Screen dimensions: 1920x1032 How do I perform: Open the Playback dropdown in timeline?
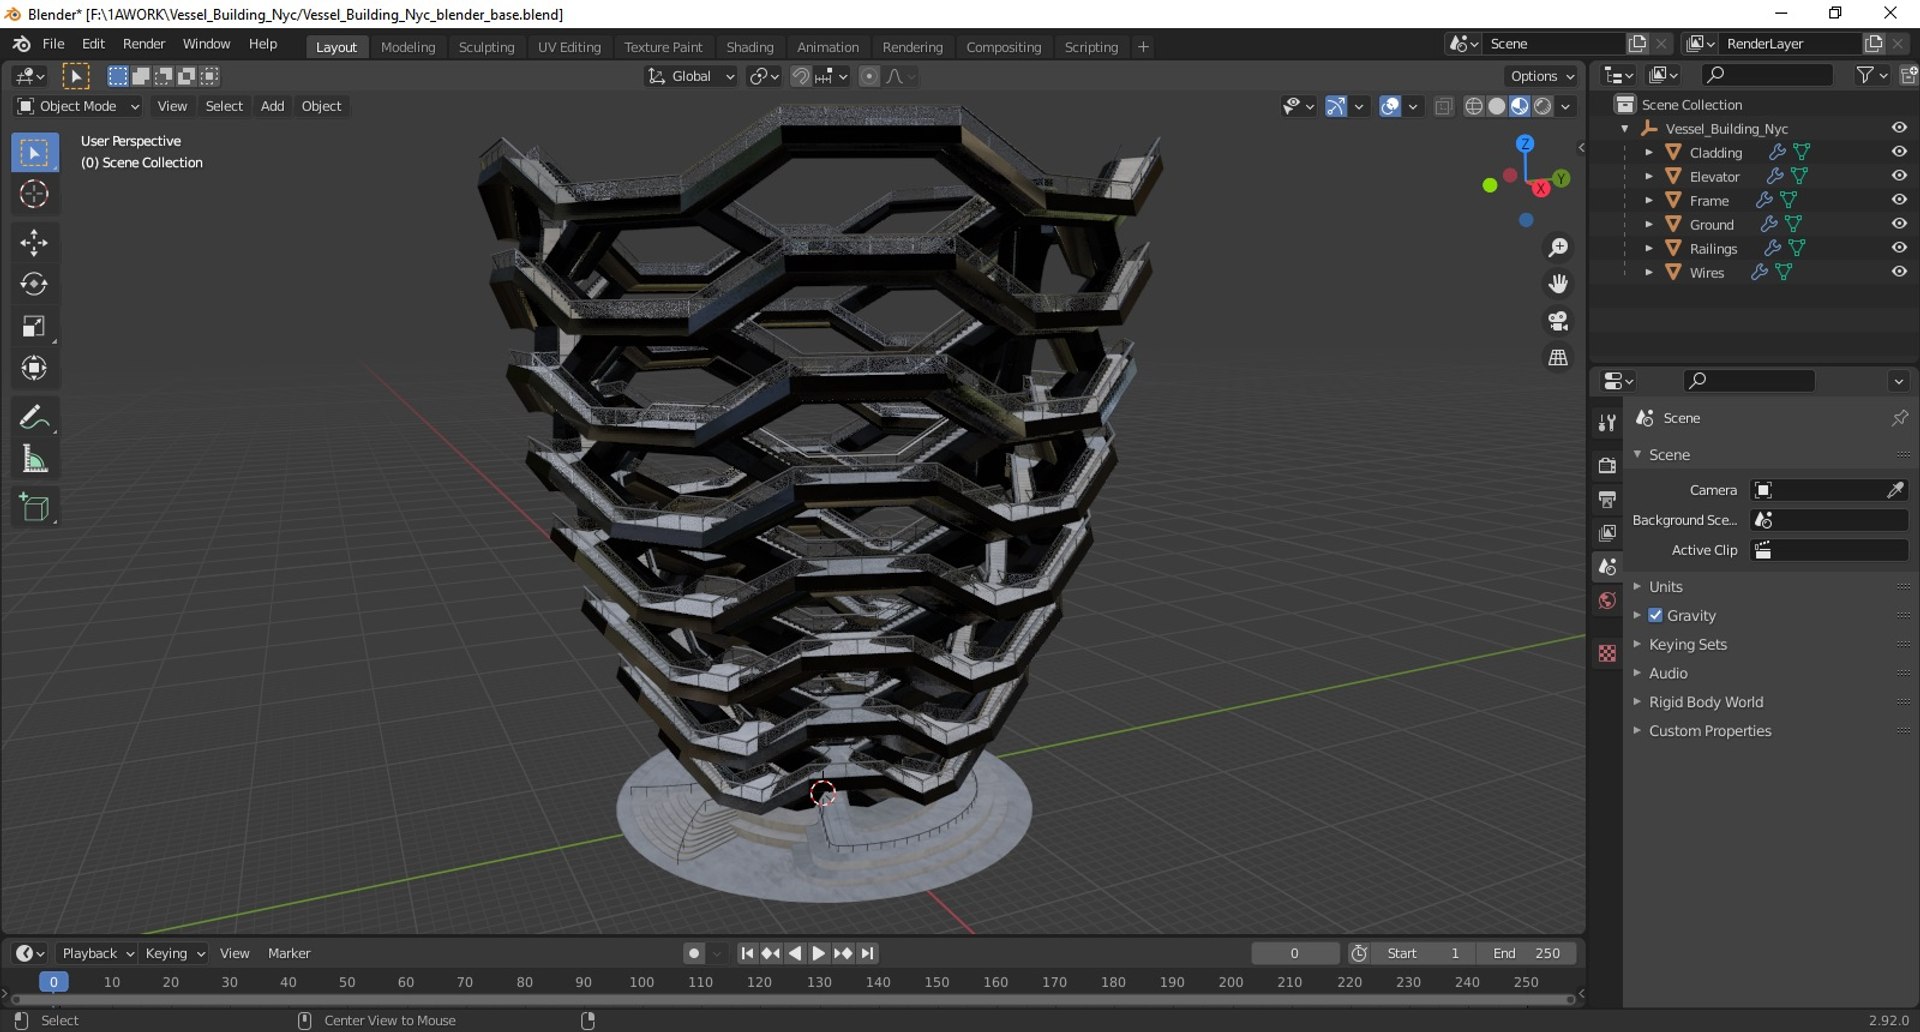click(97, 954)
